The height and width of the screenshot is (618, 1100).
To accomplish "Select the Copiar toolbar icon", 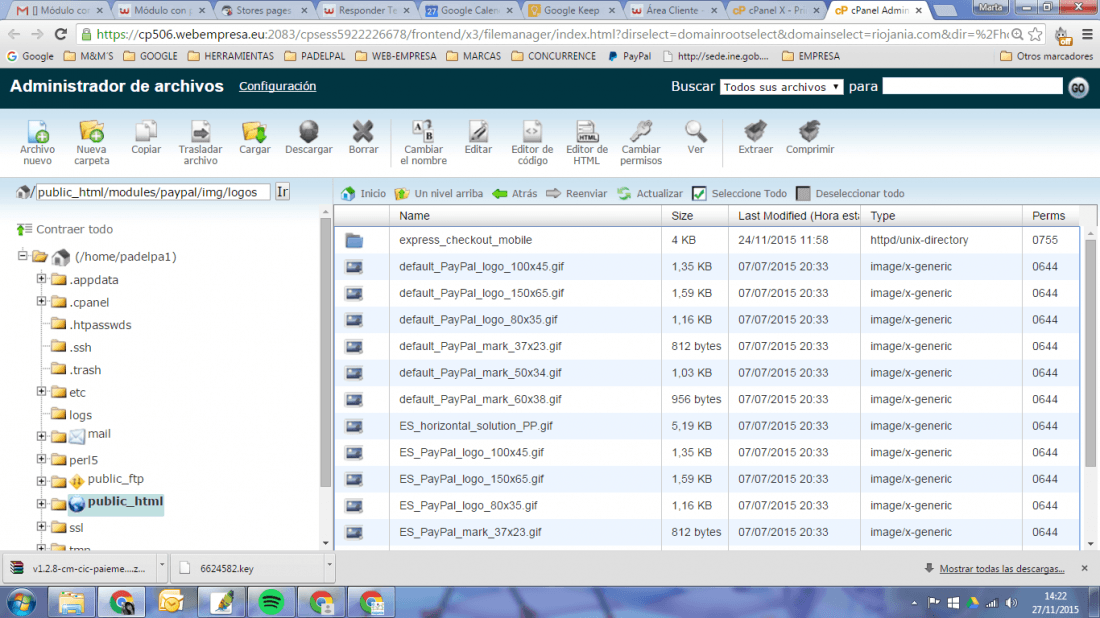I will [146, 137].
